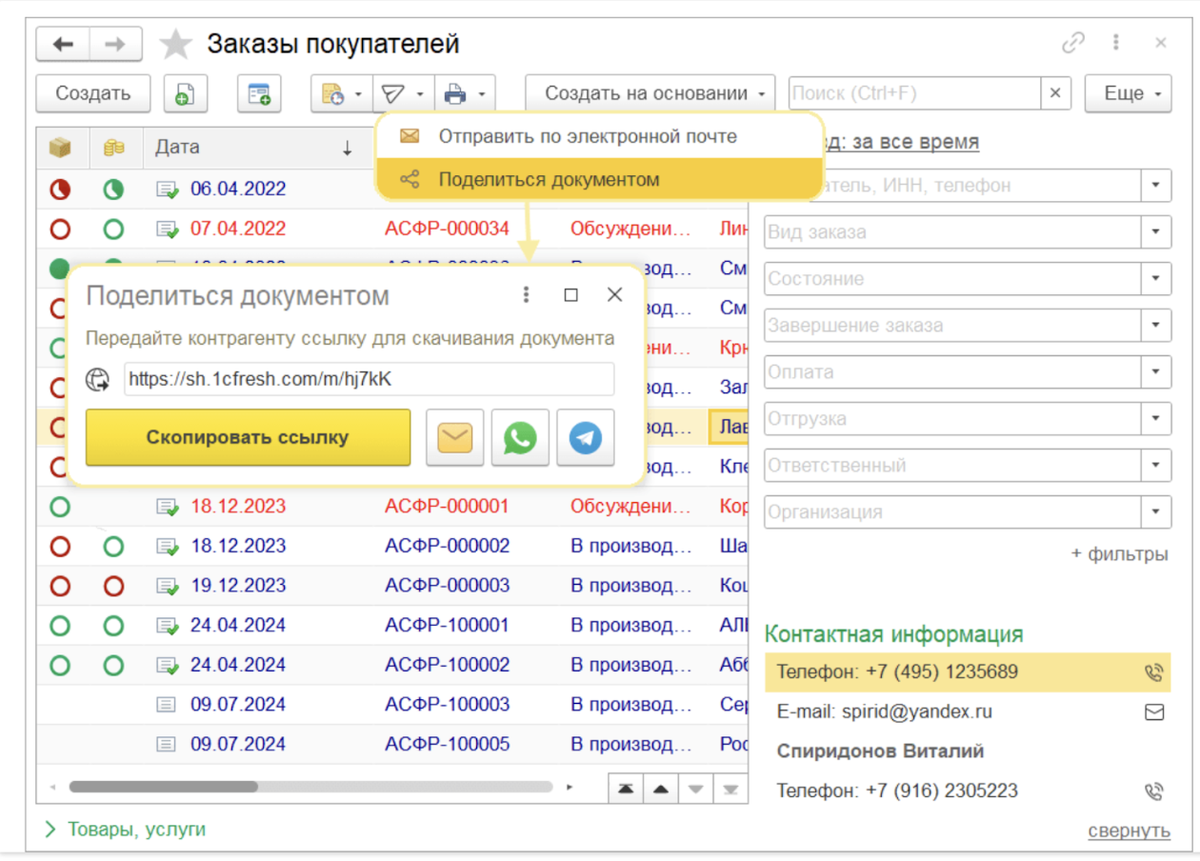Click the printer toolbar icon

[x=455, y=94]
